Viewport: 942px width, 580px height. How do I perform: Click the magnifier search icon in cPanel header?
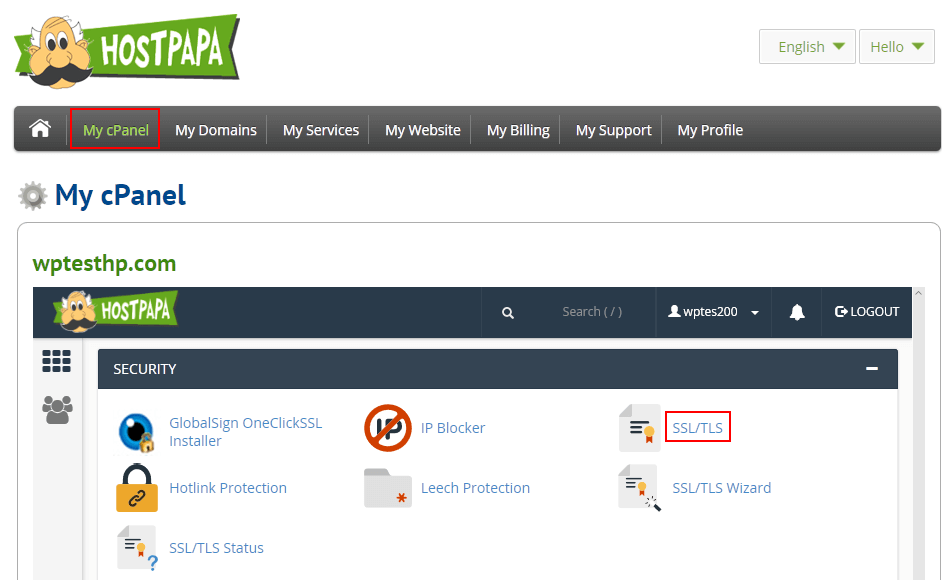click(508, 313)
